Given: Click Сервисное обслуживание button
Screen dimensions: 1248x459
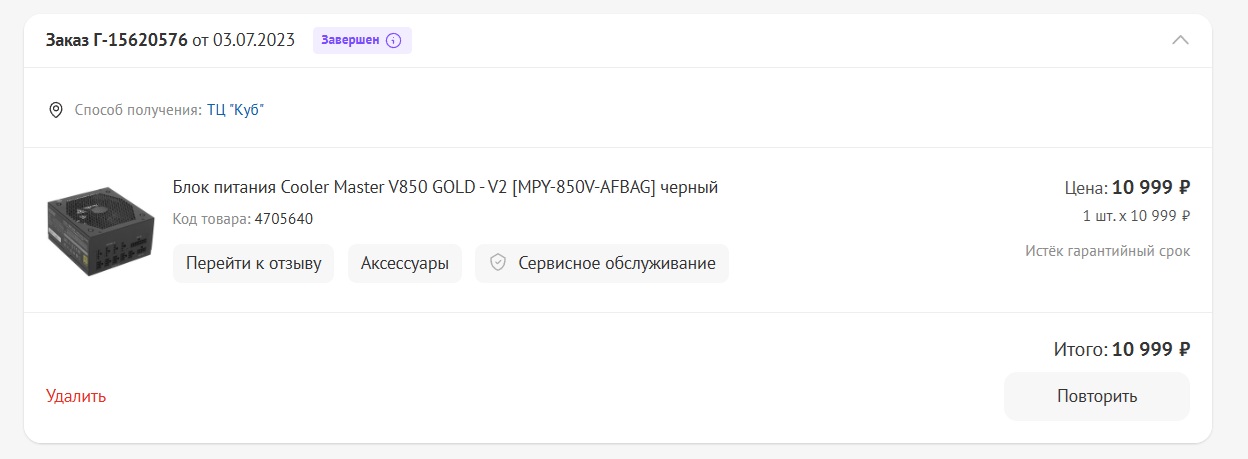Looking at the screenshot, I should point(602,264).
